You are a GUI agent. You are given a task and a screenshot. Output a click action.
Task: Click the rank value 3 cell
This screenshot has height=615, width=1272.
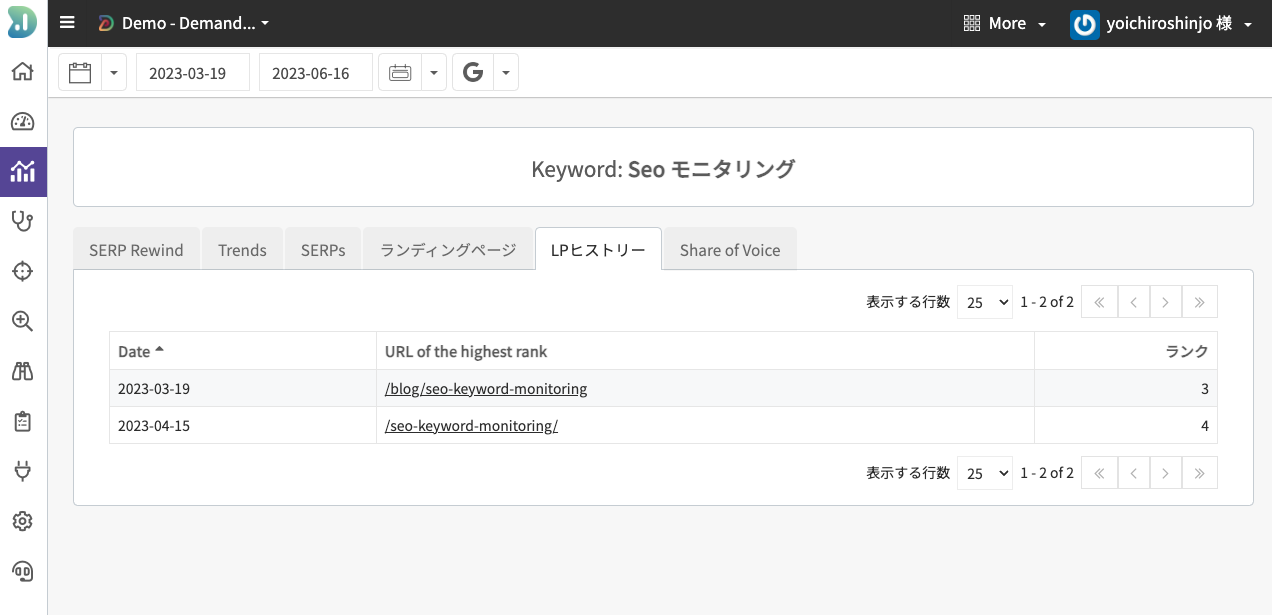1126,389
